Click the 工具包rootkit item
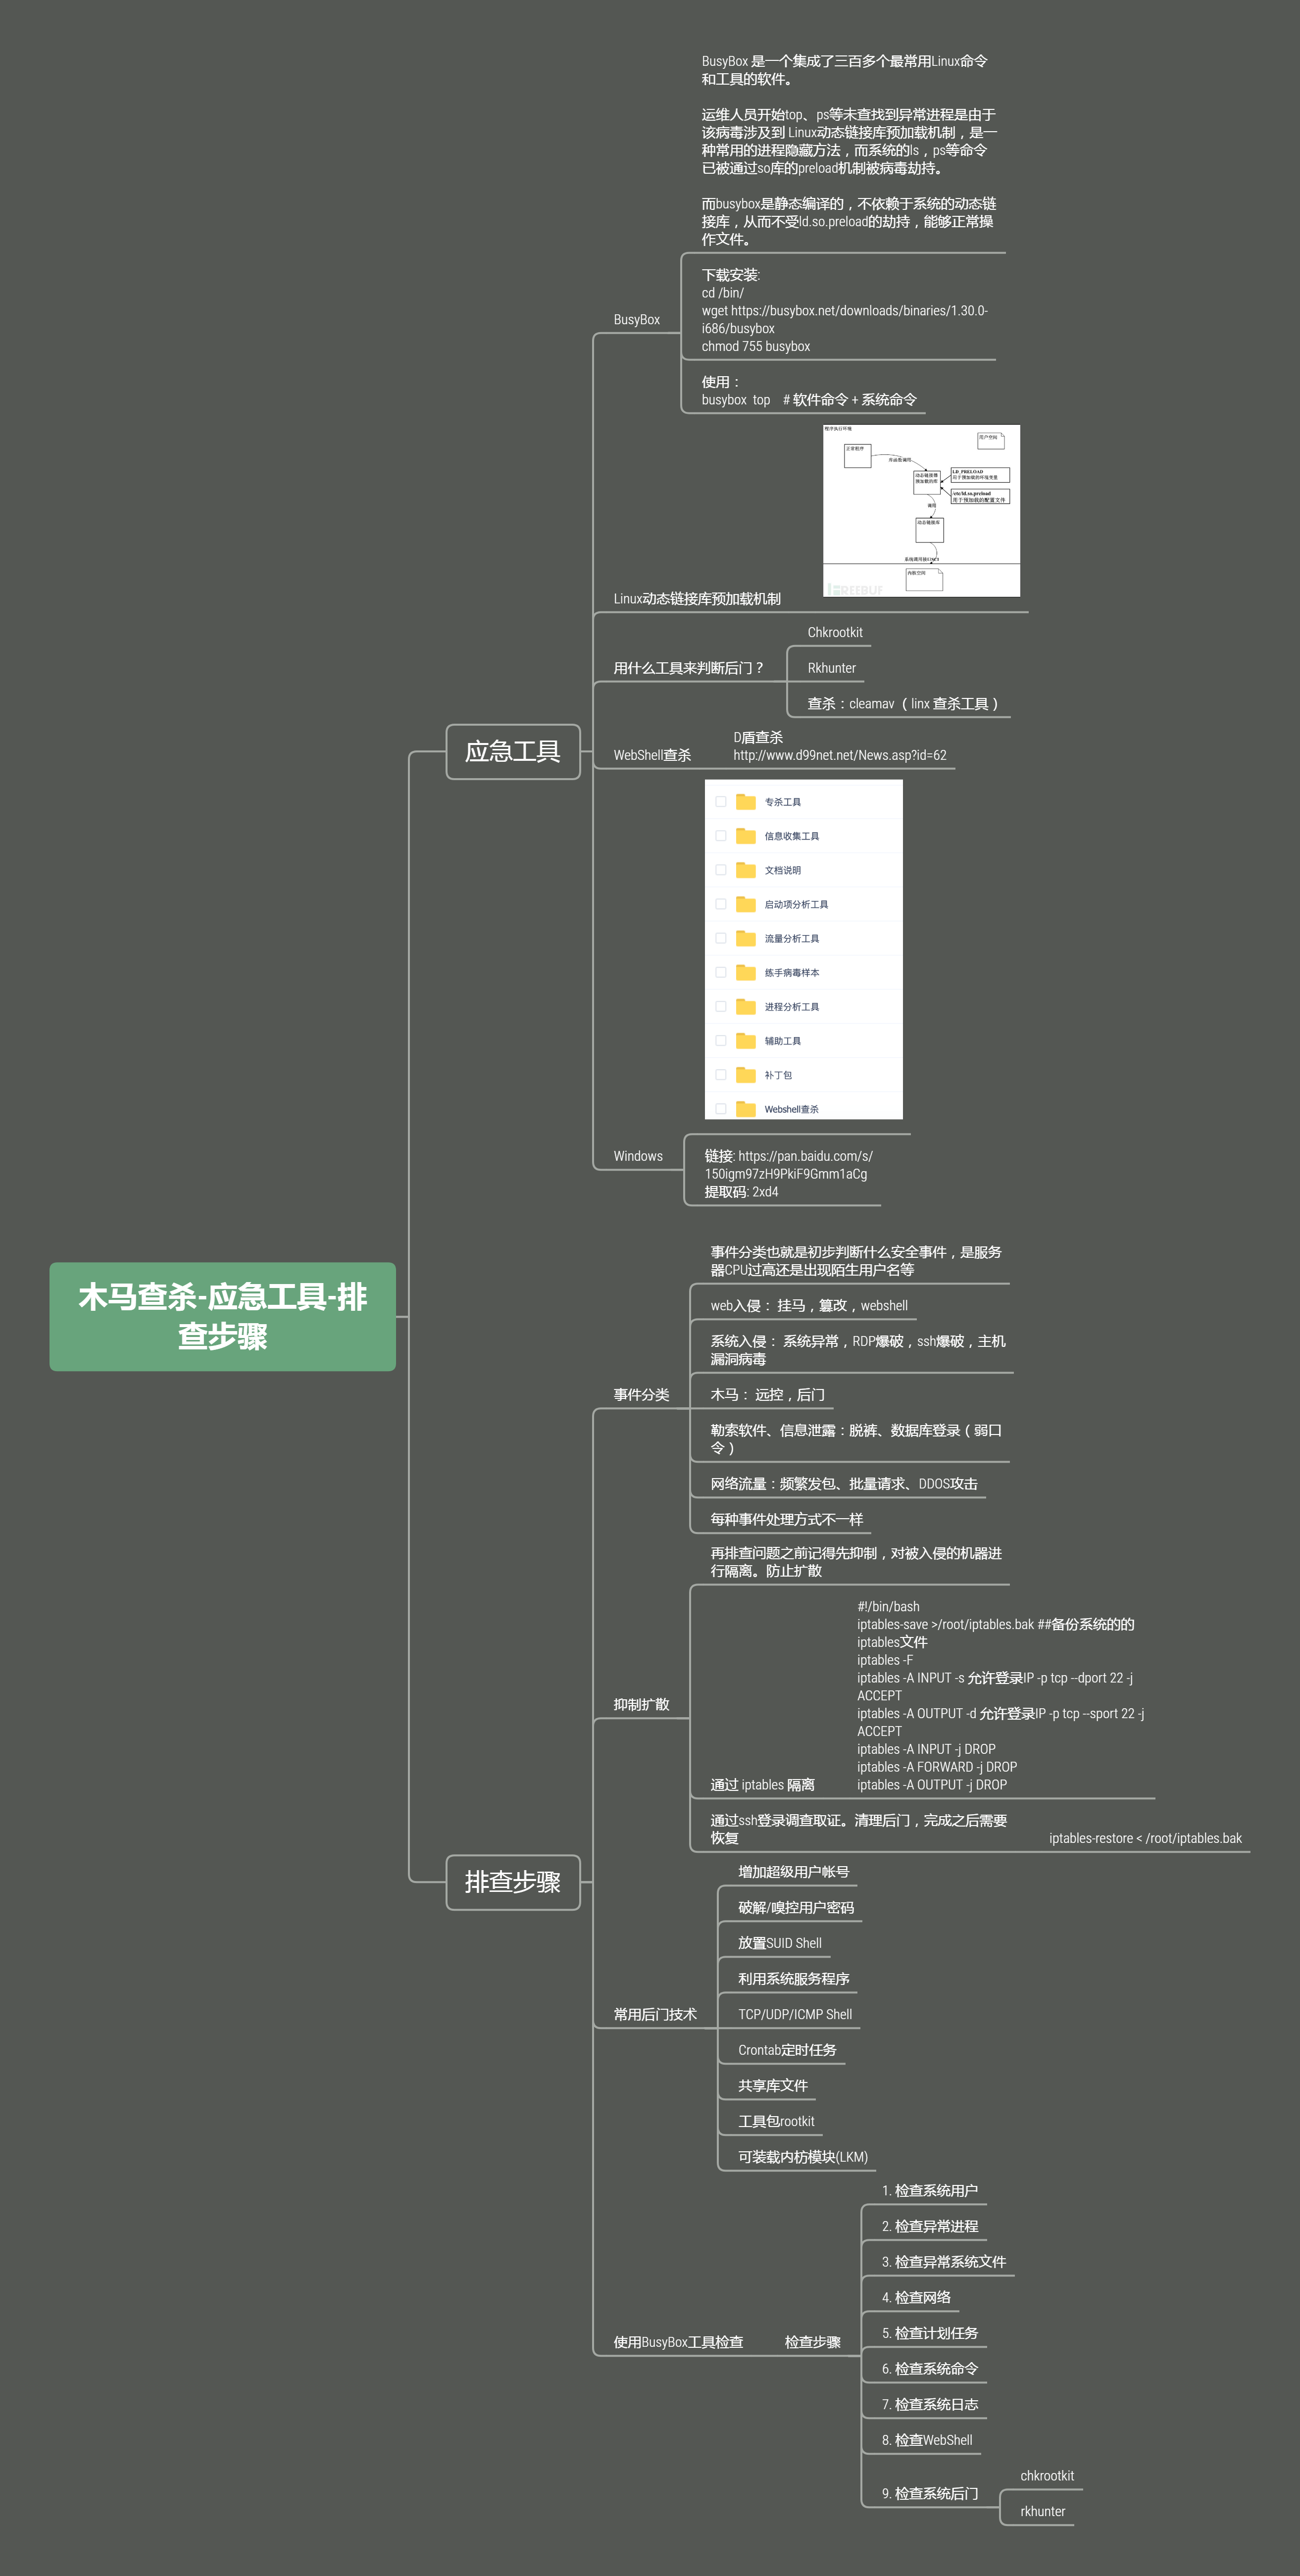 point(776,2121)
